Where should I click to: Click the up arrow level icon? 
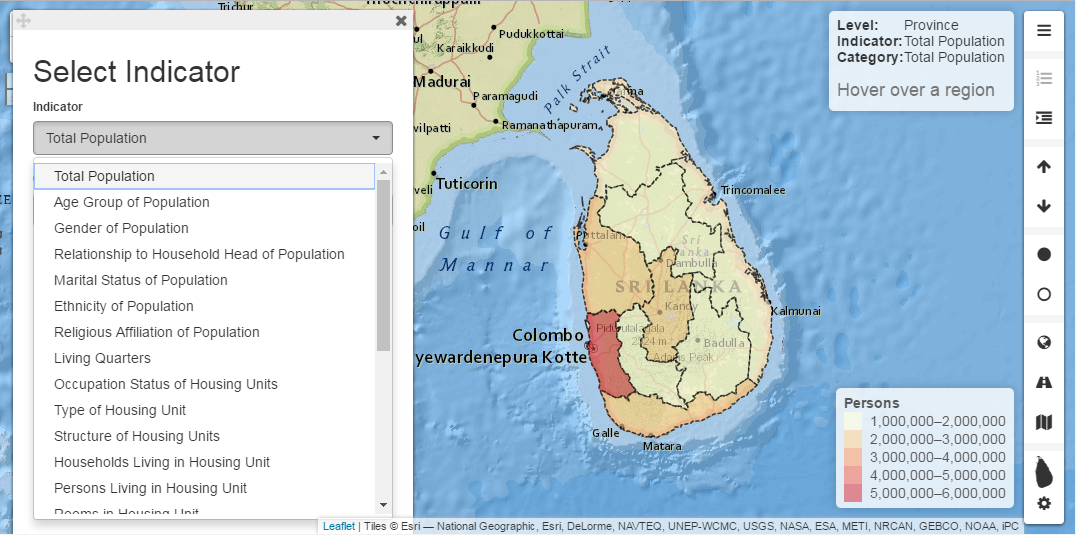(x=1044, y=167)
